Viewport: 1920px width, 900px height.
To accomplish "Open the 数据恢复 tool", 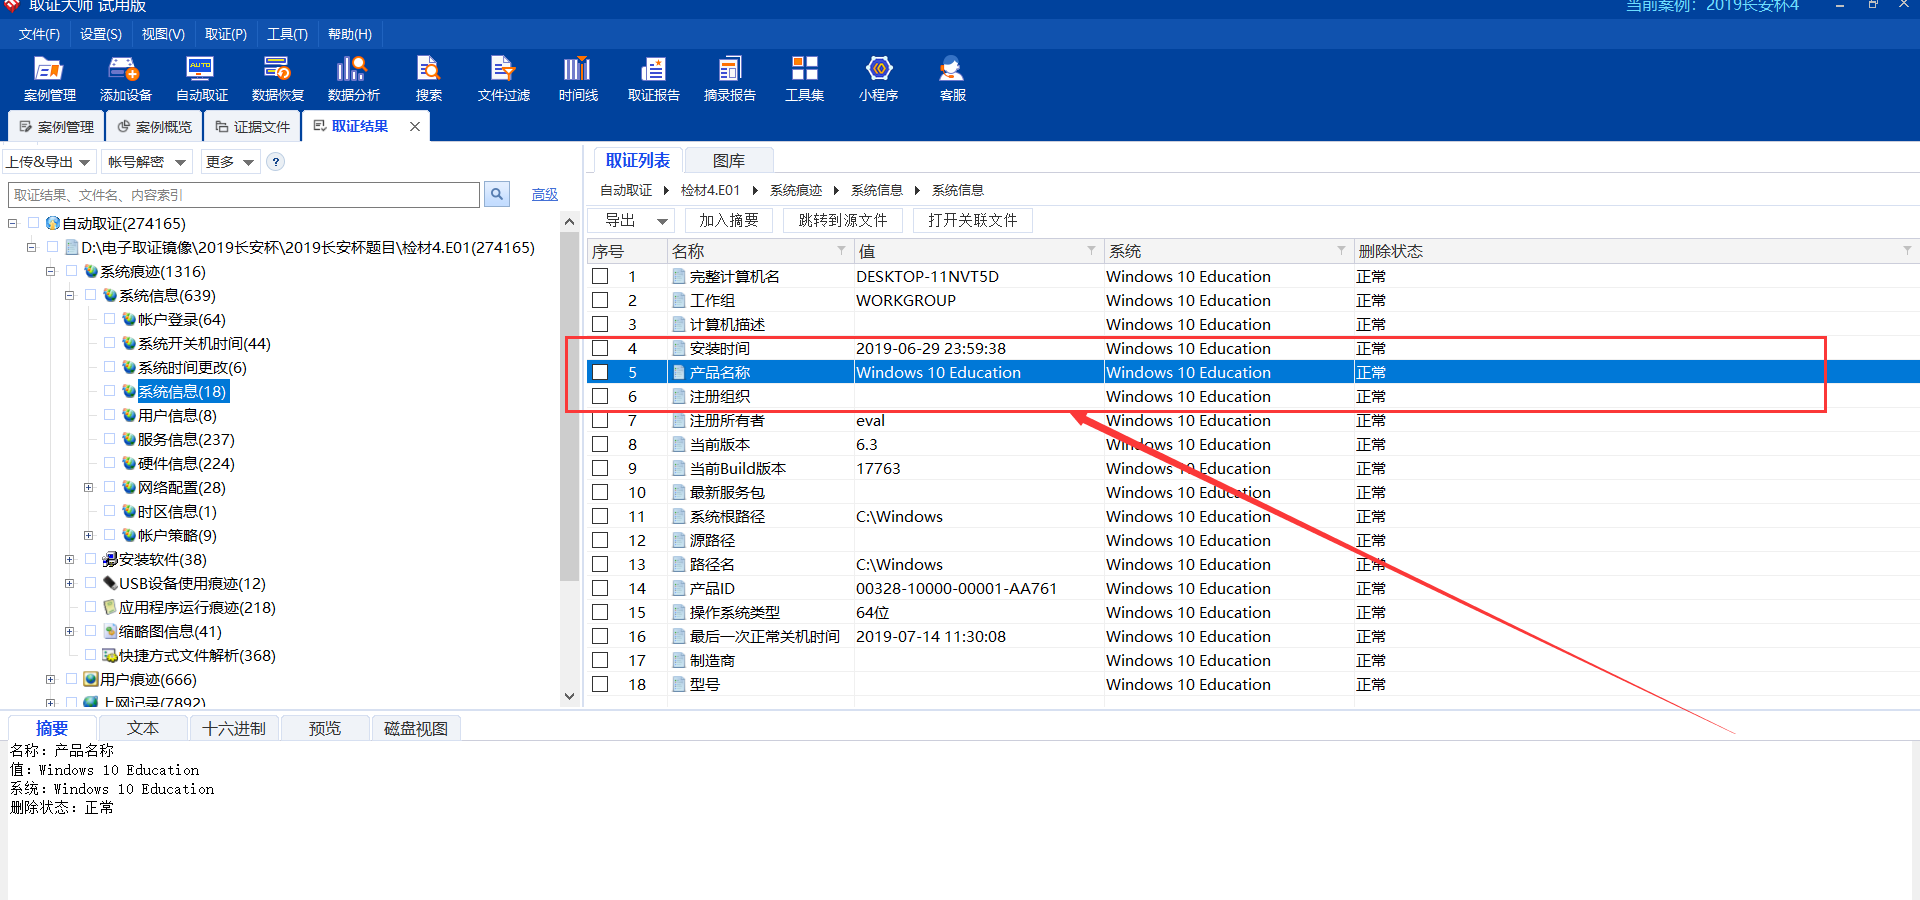I will [x=277, y=78].
